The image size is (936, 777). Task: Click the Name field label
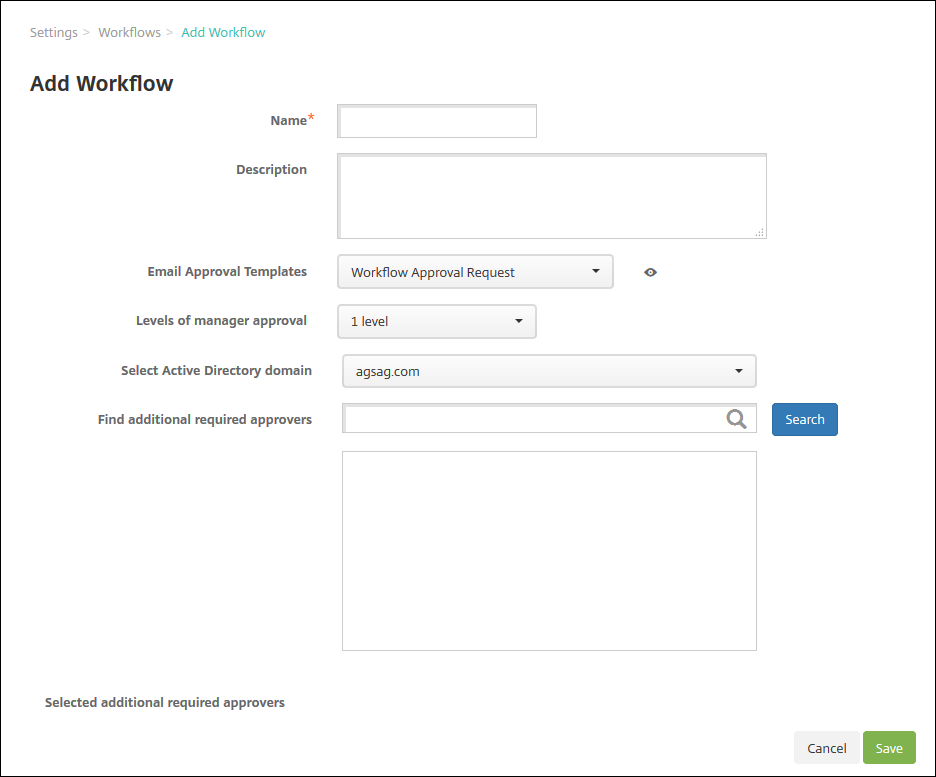tap(288, 121)
